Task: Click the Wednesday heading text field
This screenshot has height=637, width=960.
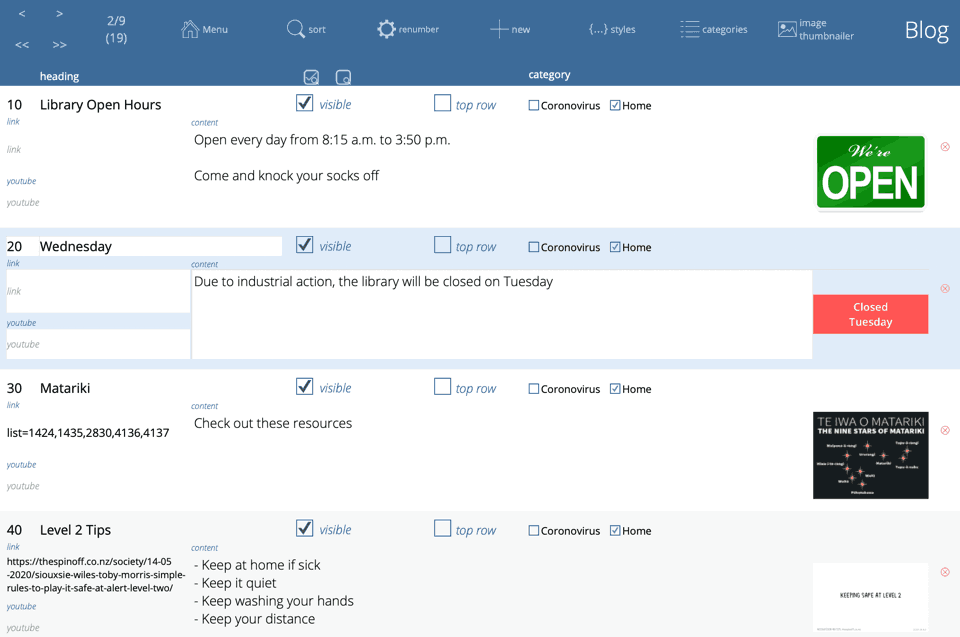Action: (159, 246)
